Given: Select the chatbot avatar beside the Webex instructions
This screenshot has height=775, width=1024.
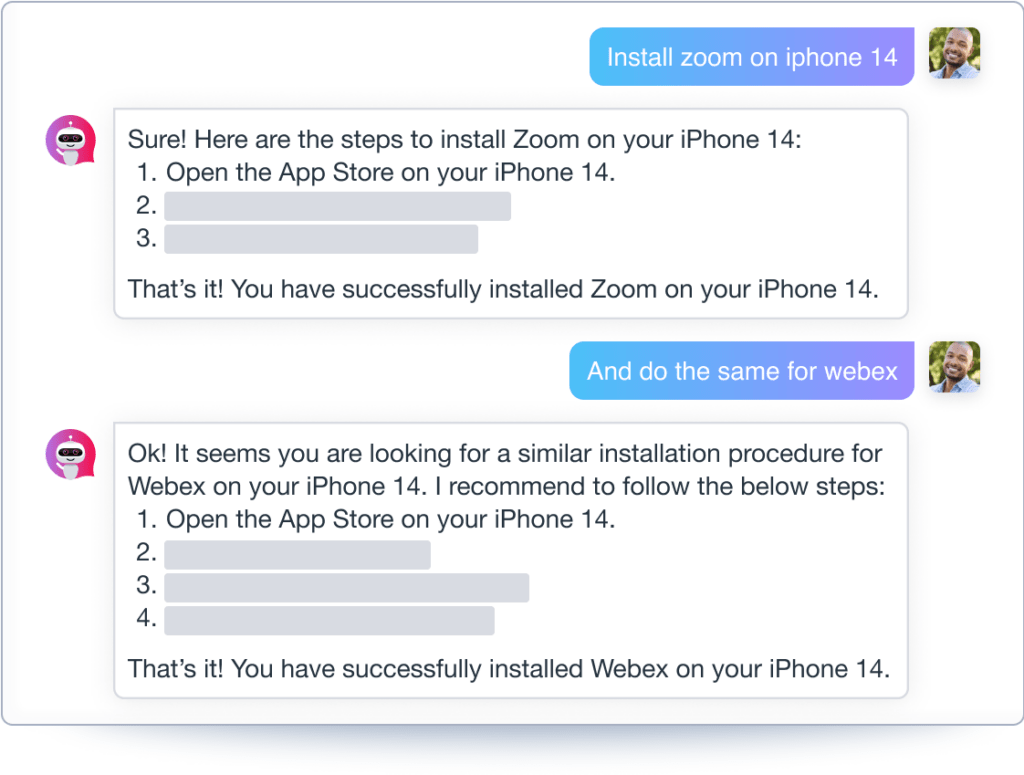Looking at the screenshot, I should pos(71,454).
